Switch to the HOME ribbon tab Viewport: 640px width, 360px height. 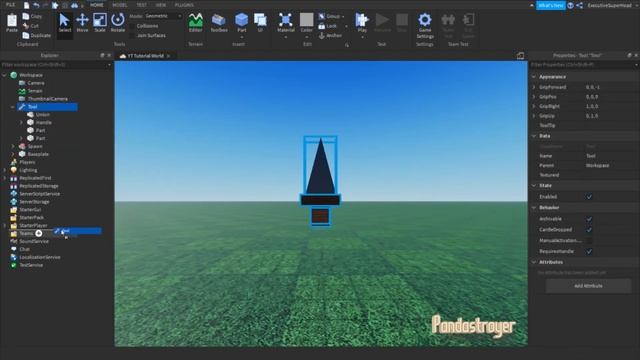coord(97,5)
